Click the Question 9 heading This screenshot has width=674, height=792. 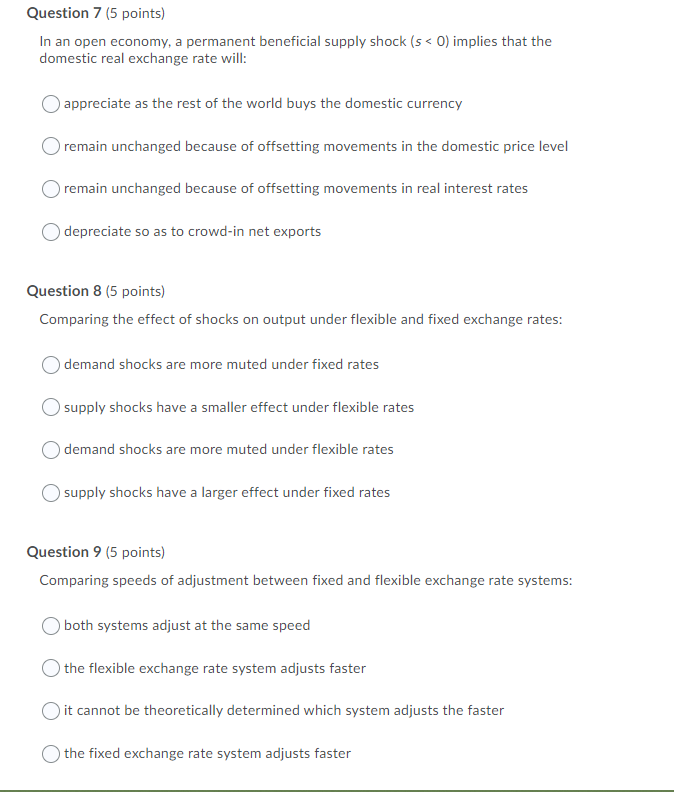[x=64, y=552]
